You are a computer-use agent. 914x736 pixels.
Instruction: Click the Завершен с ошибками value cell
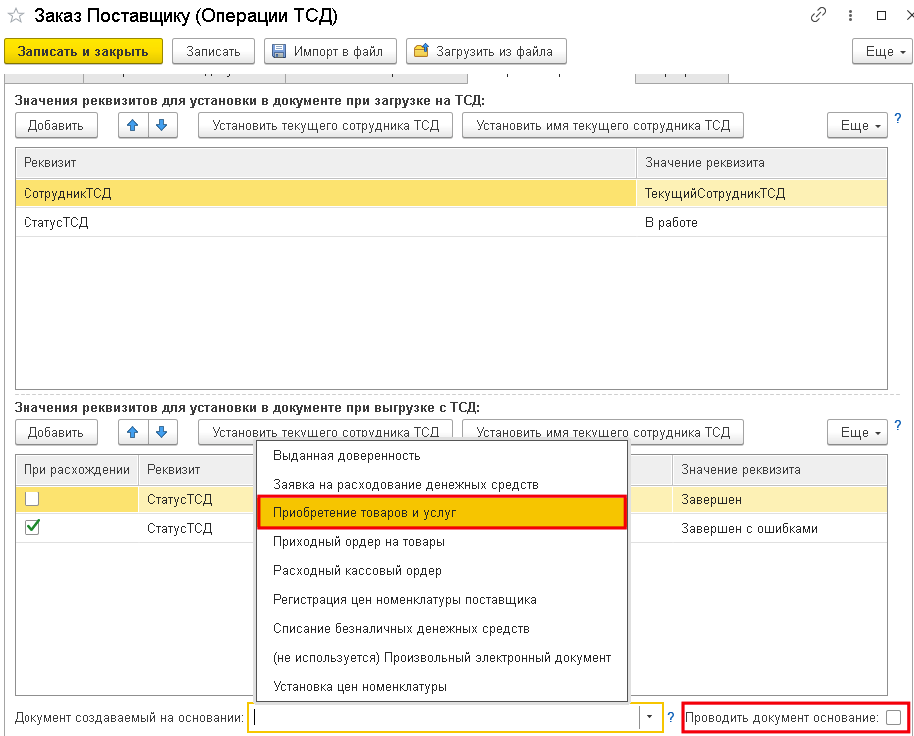[x=779, y=529]
